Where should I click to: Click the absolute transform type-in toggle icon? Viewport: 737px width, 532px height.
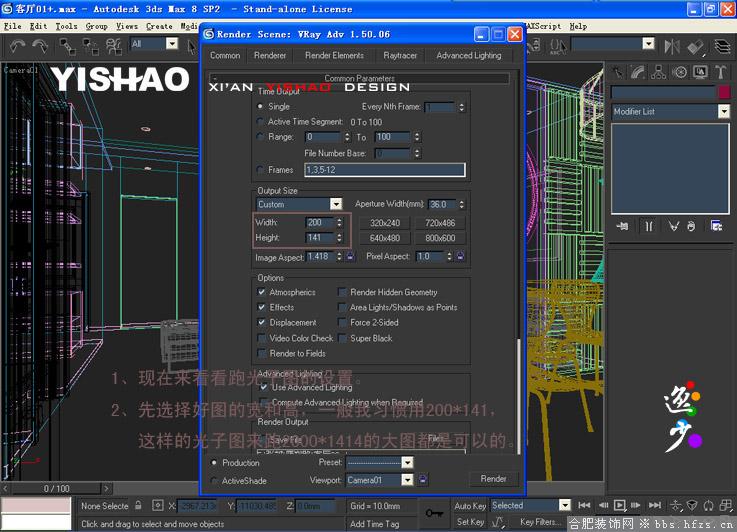point(157,506)
